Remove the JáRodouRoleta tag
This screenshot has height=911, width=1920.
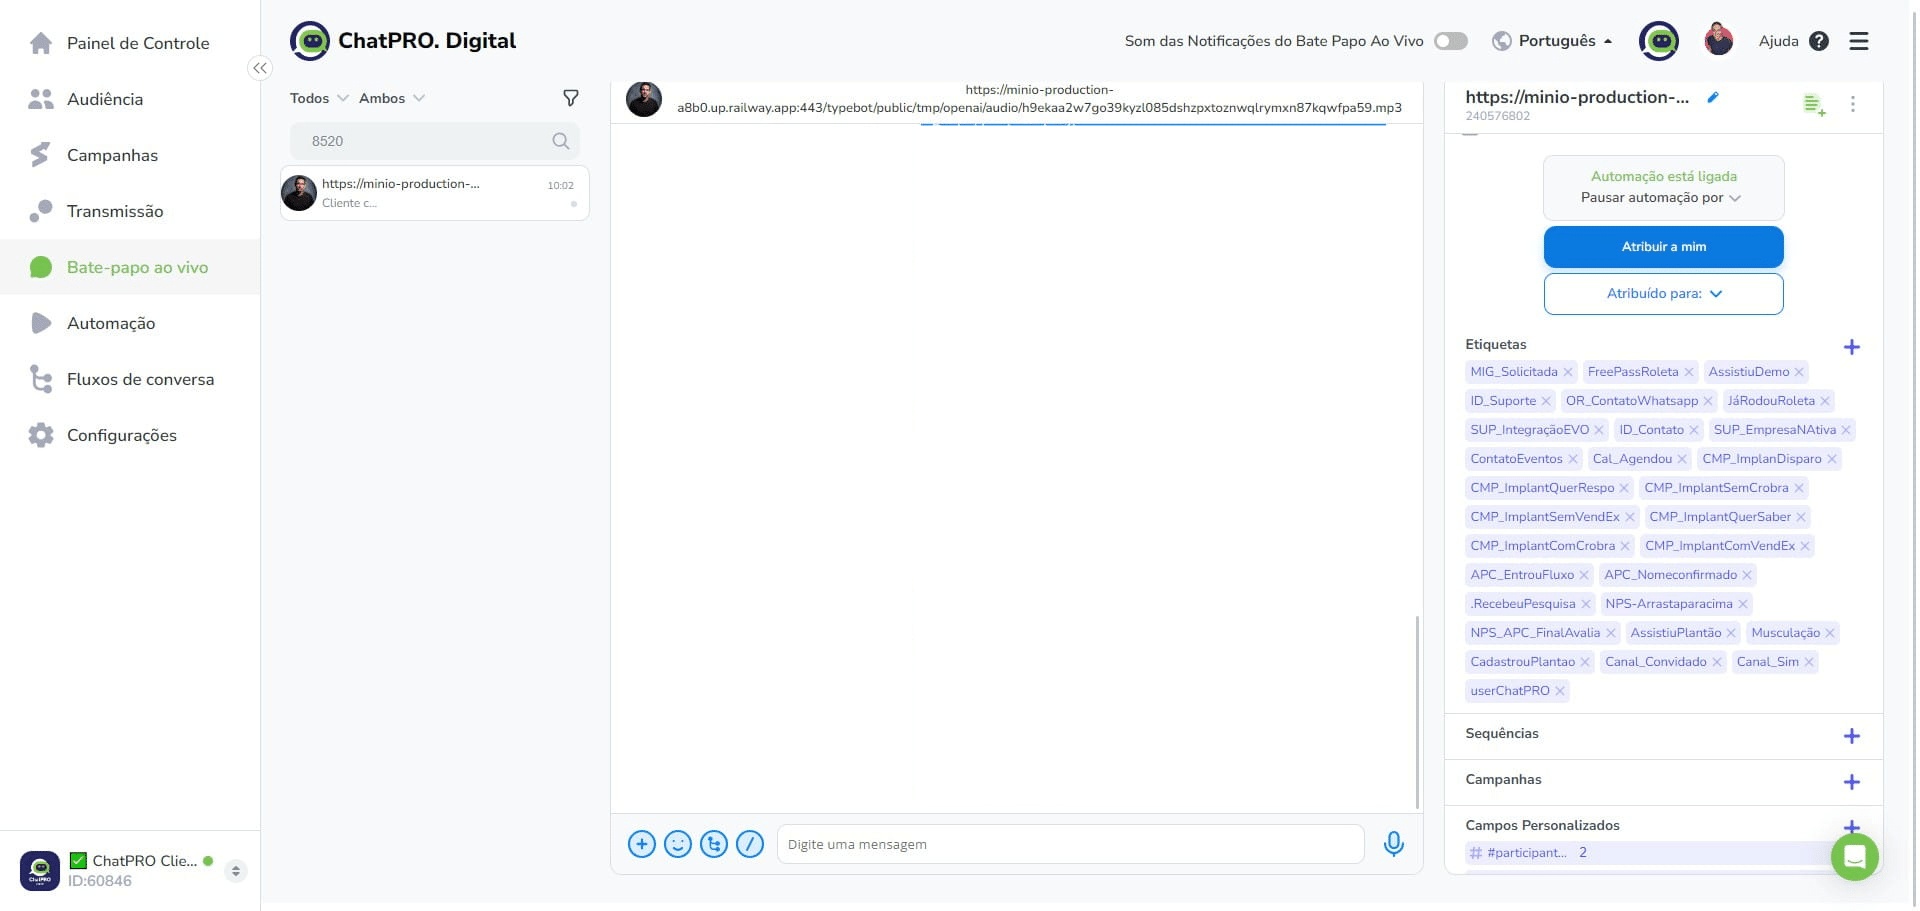point(1825,401)
